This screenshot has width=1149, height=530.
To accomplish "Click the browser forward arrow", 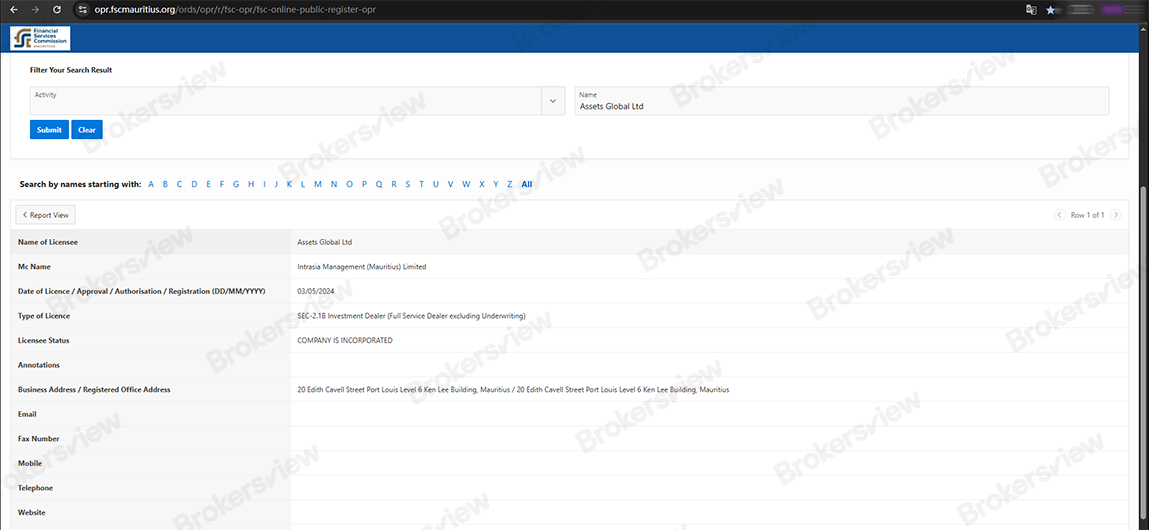I will [35, 9].
